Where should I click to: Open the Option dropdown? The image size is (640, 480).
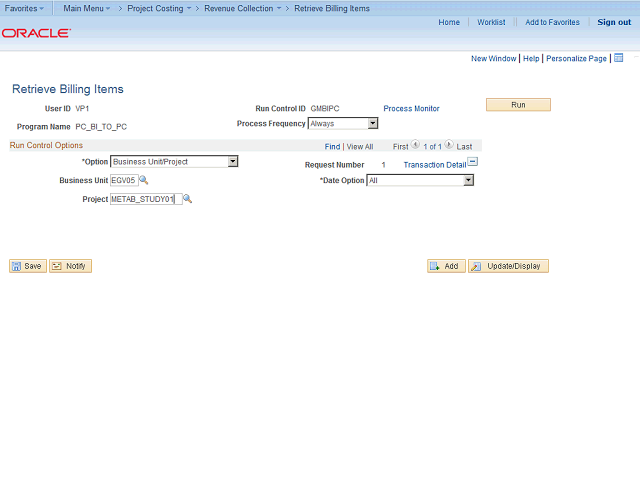tap(174, 162)
